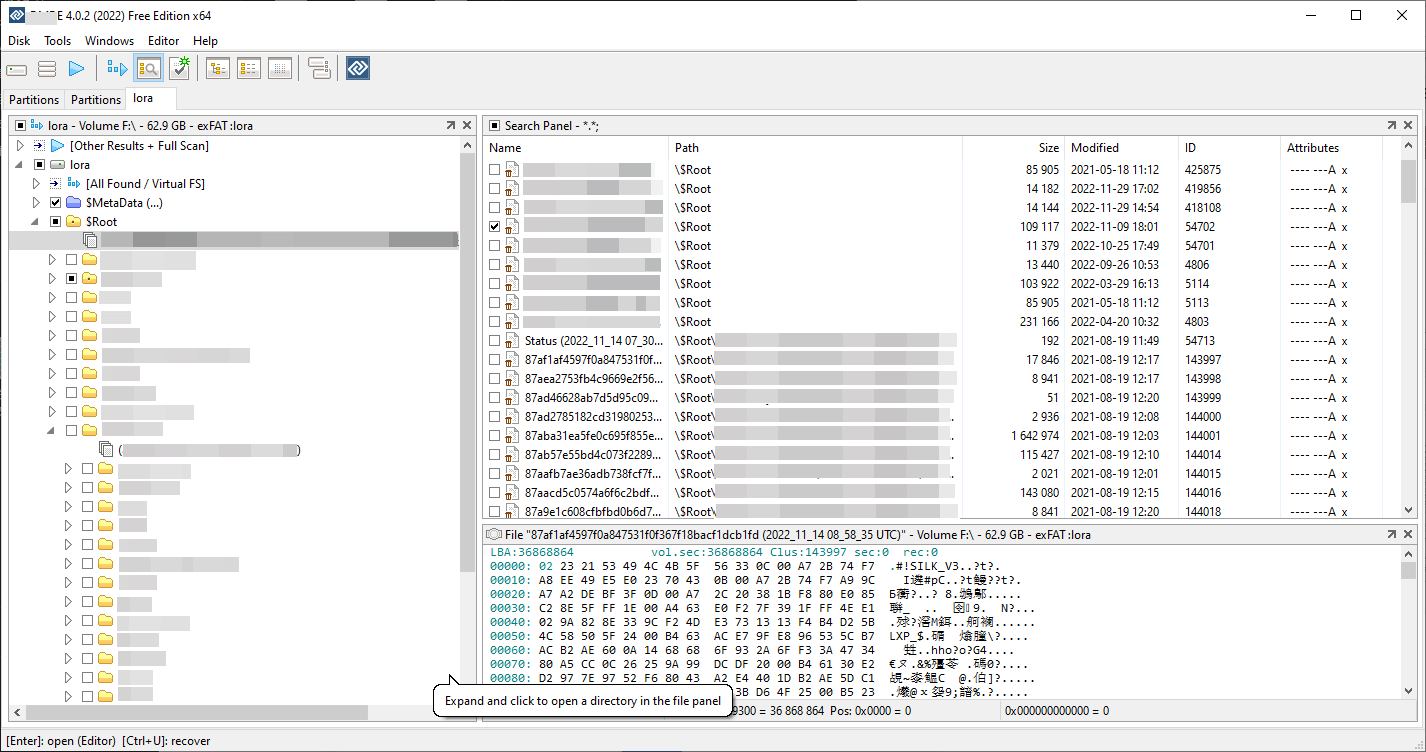Click the stacked disks toolbar icon
This screenshot has width=1426, height=752.
tap(47, 69)
